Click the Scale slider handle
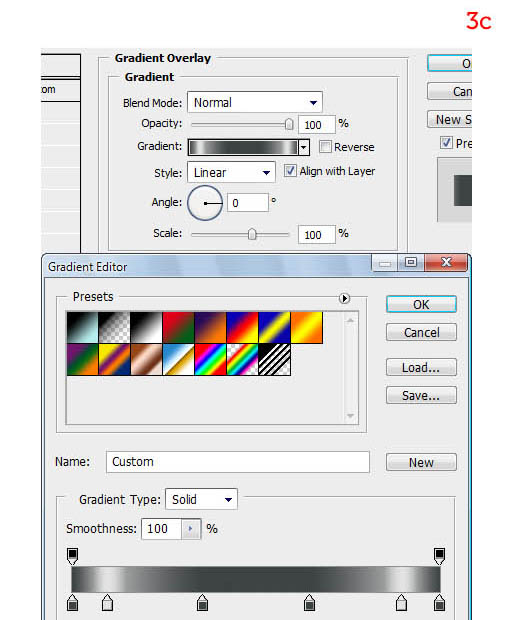The height and width of the screenshot is (620, 513). [252, 234]
